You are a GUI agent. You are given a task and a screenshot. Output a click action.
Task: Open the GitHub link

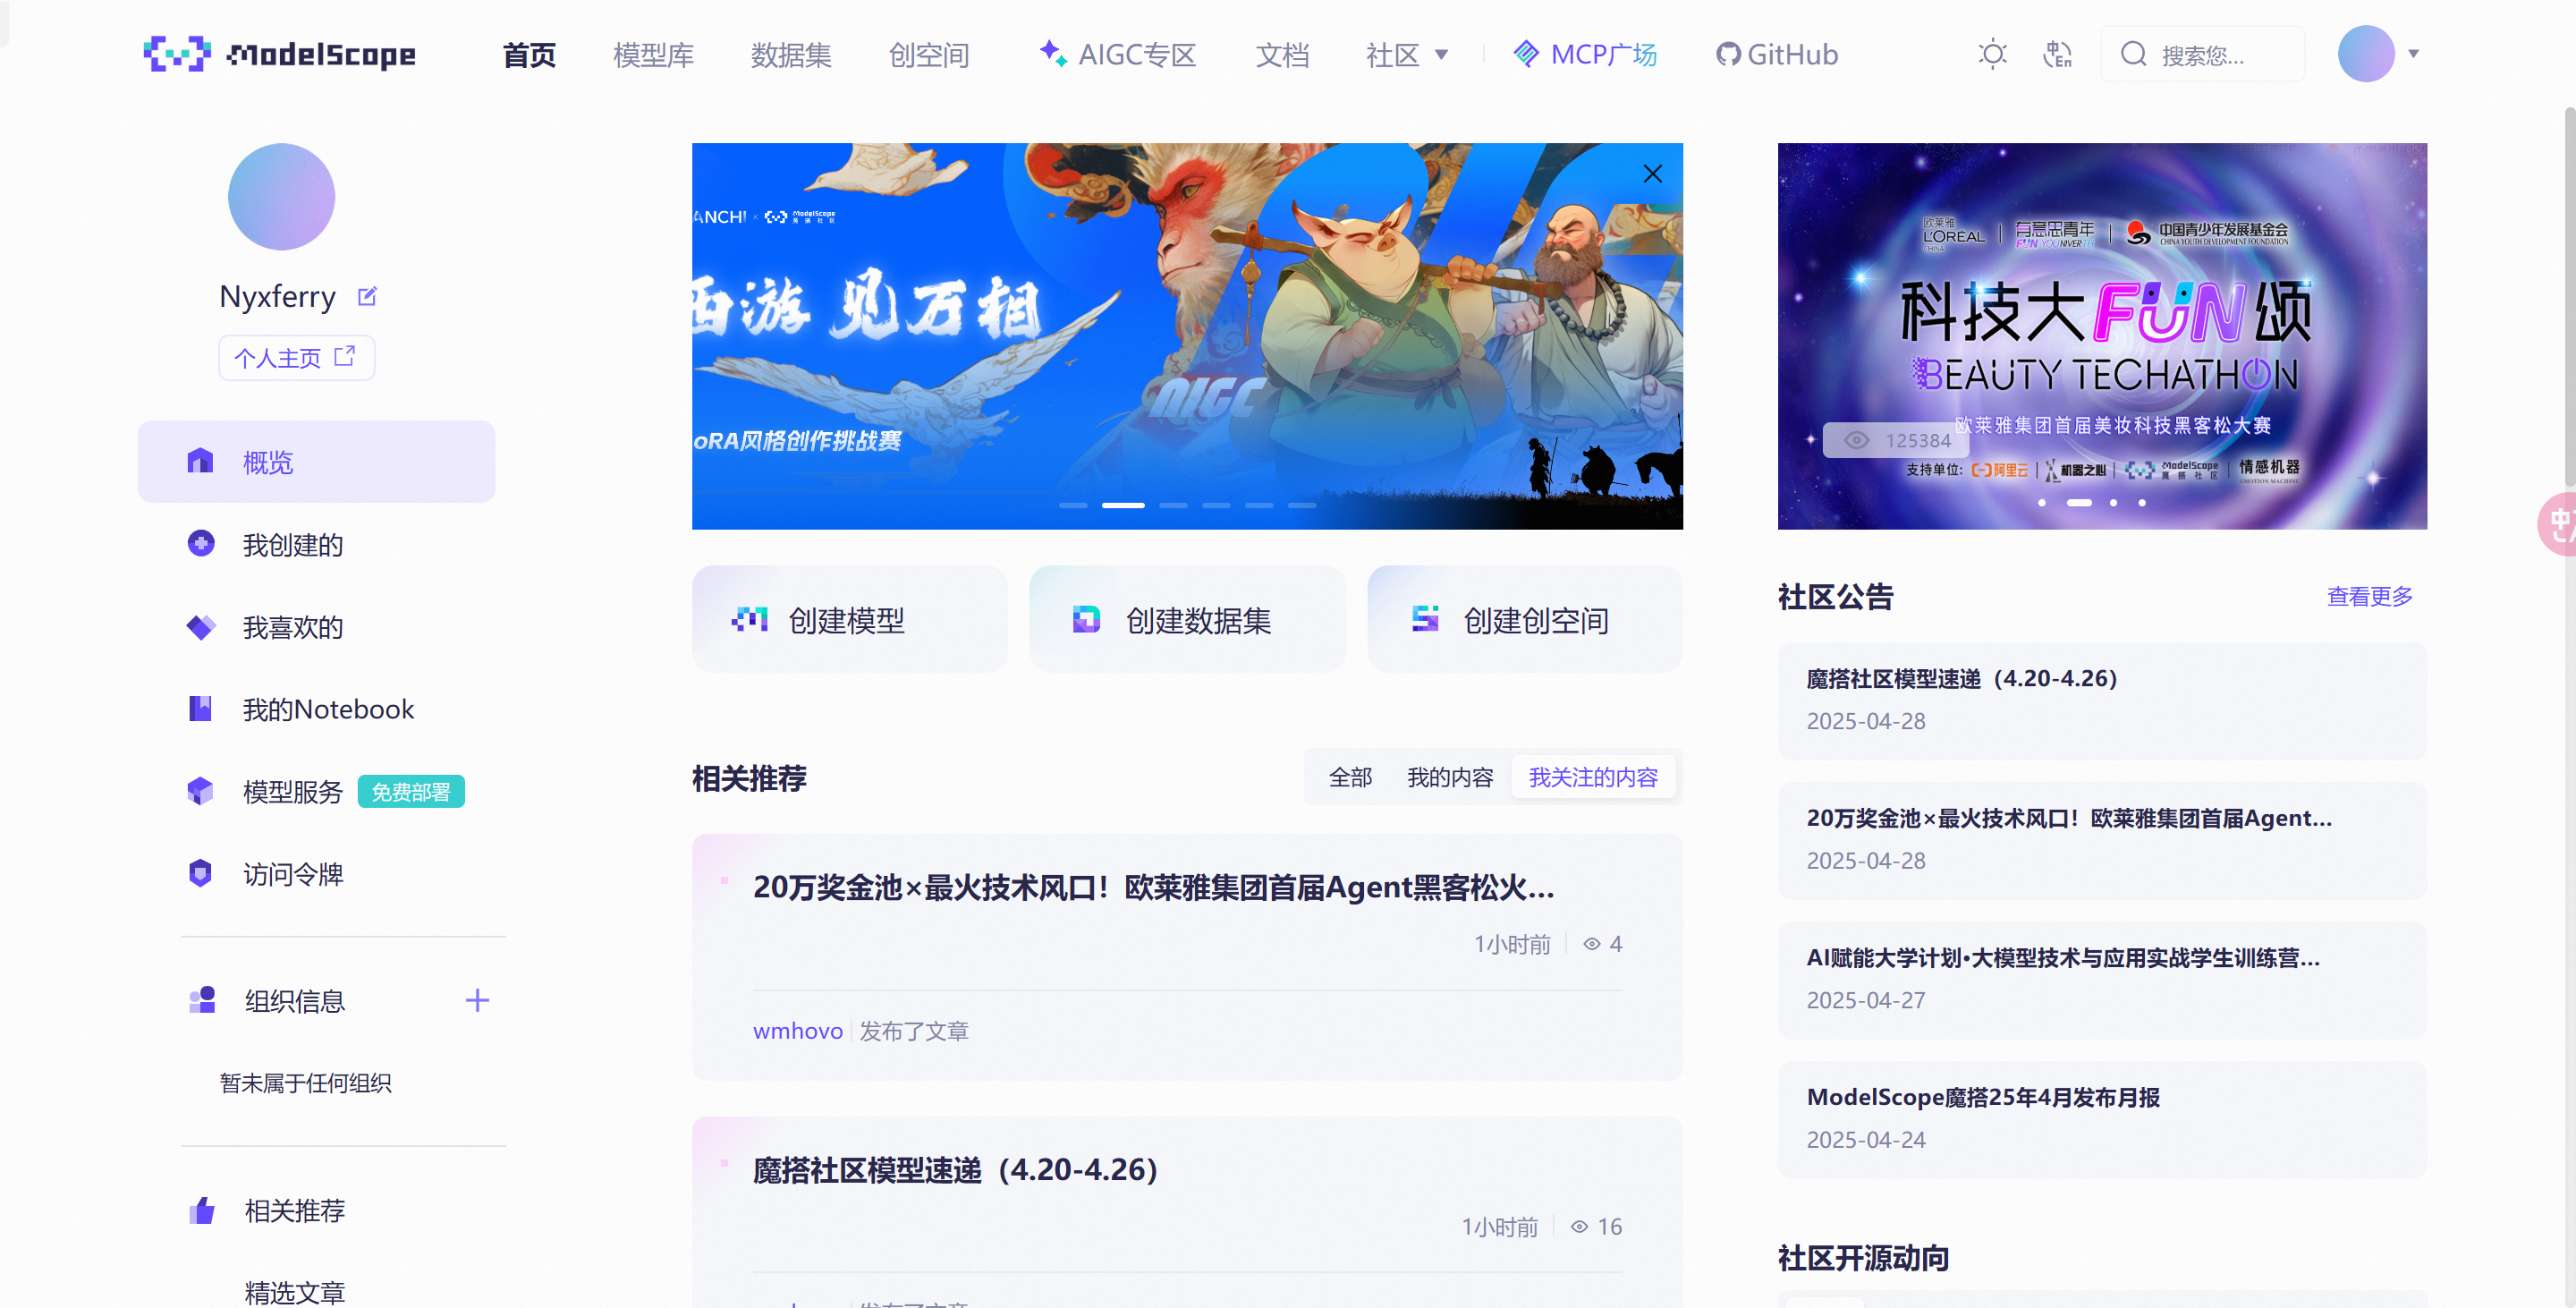[x=1777, y=54]
